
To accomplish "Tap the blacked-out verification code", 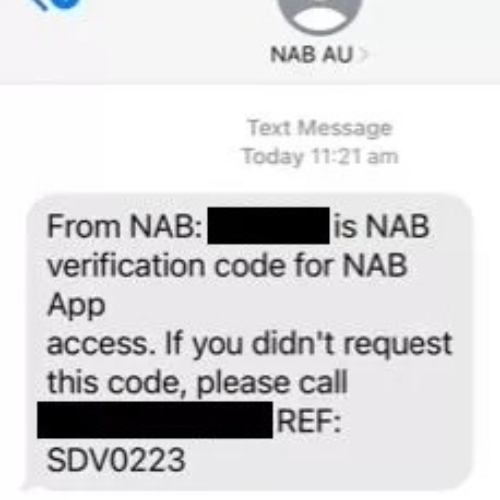I will coord(269,226).
